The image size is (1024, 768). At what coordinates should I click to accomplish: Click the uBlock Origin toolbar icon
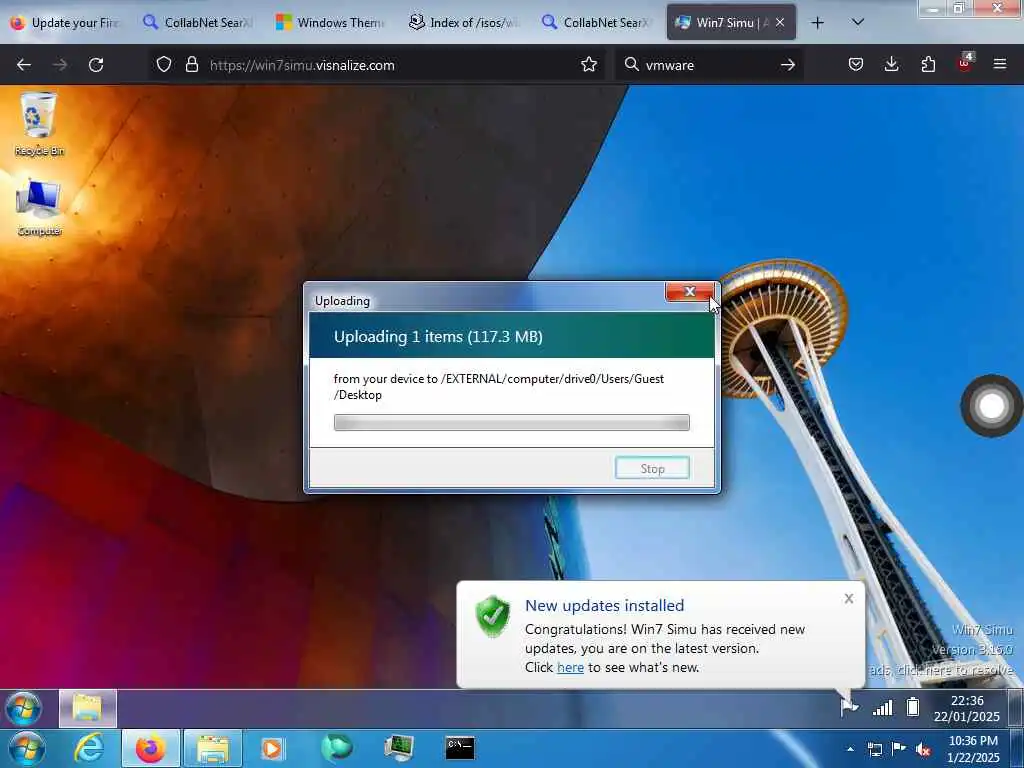point(965,63)
